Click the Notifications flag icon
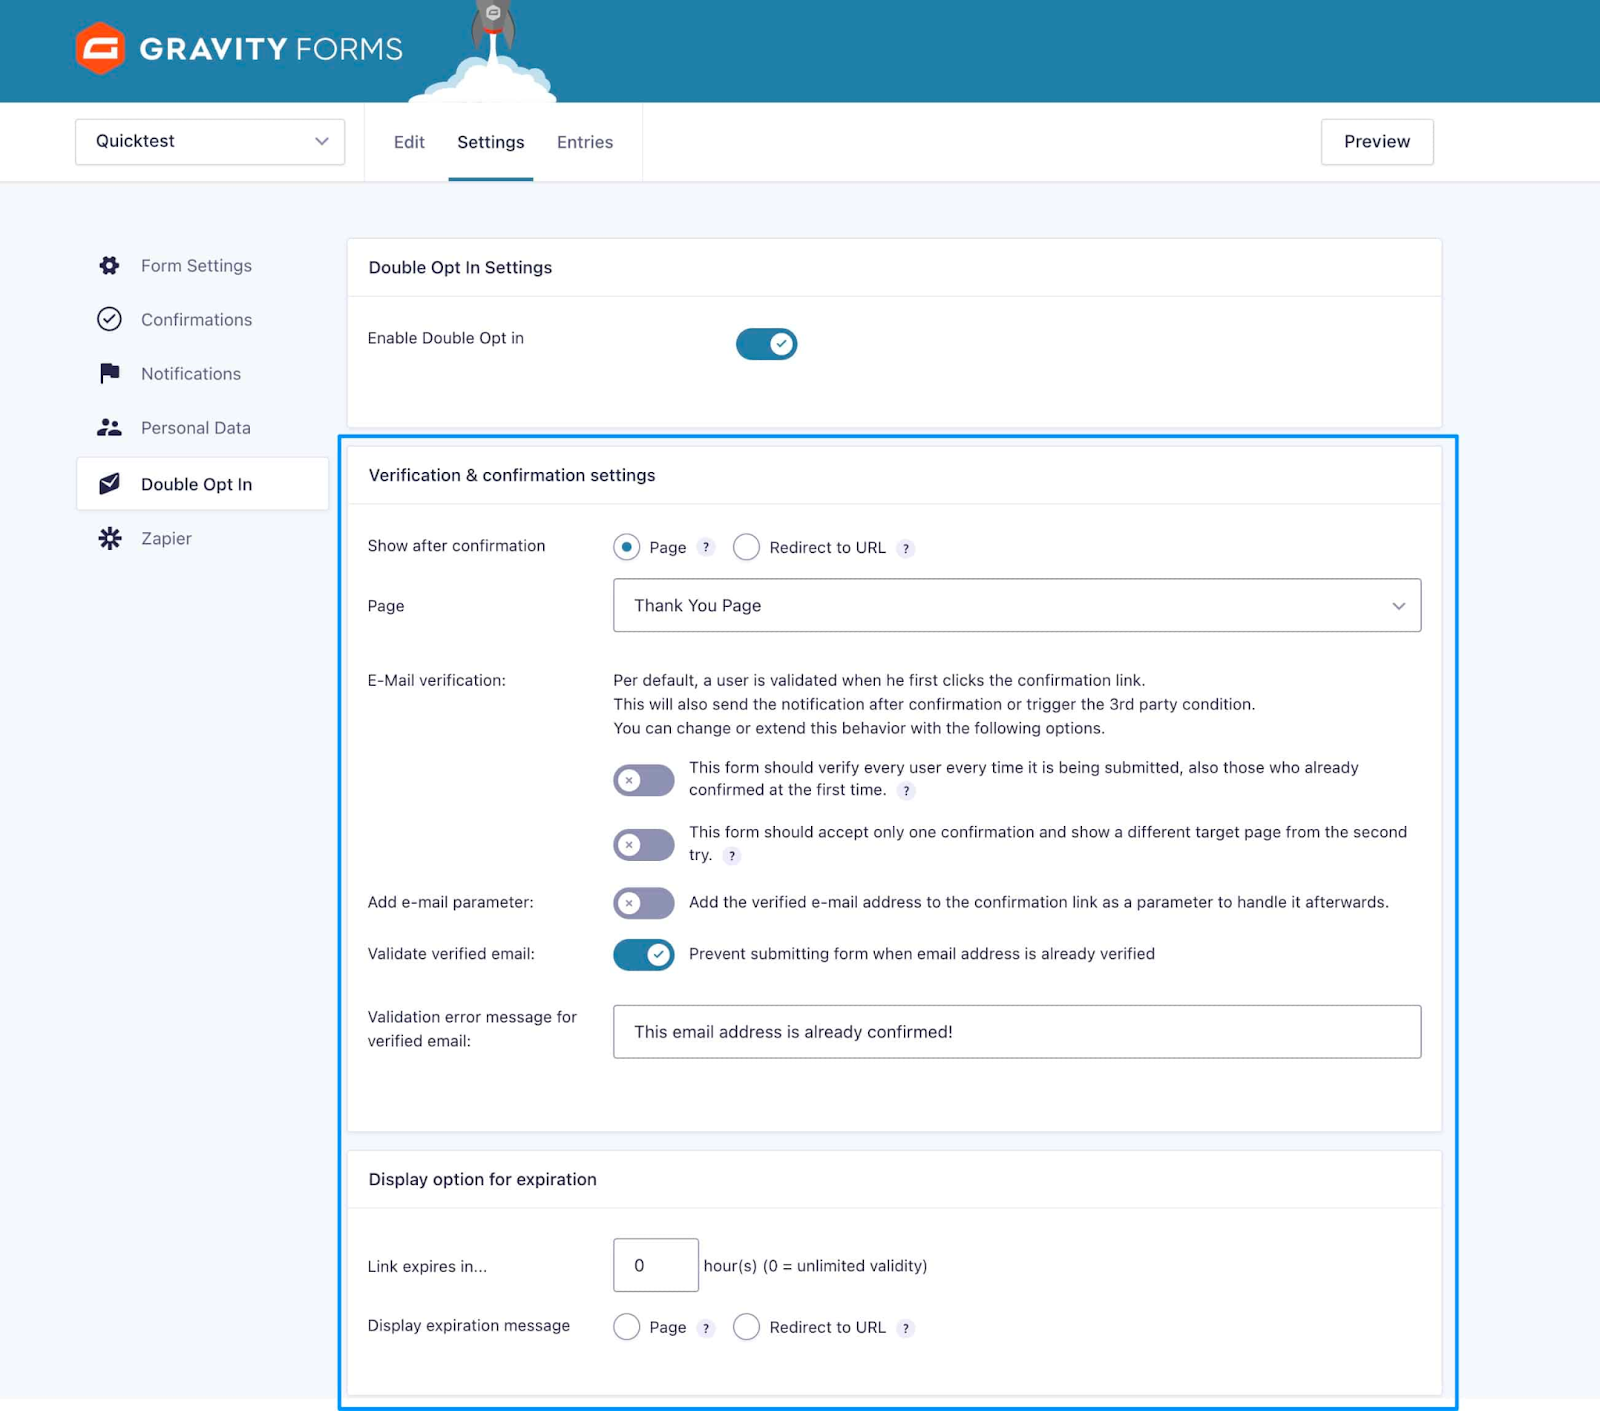The image size is (1600, 1411). pos(109,373)
